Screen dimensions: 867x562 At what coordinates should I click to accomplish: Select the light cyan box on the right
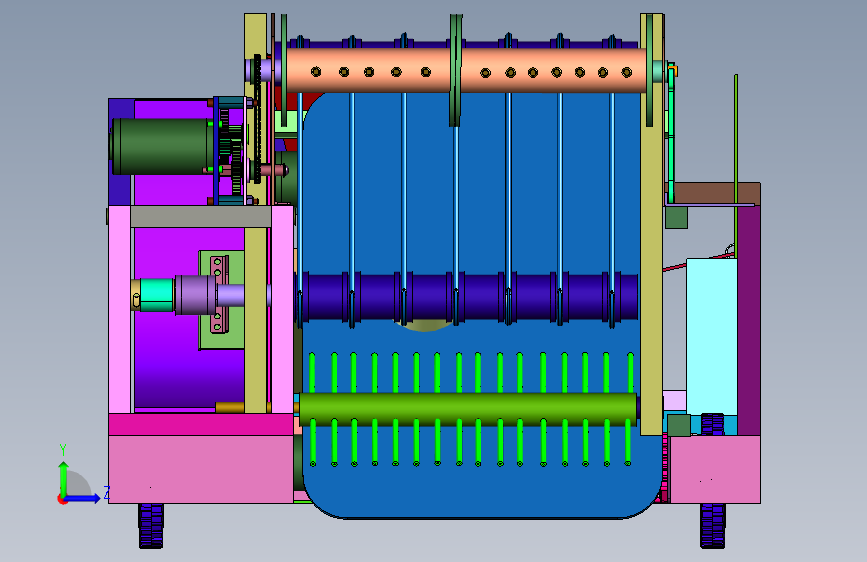(x=712, y=337)
